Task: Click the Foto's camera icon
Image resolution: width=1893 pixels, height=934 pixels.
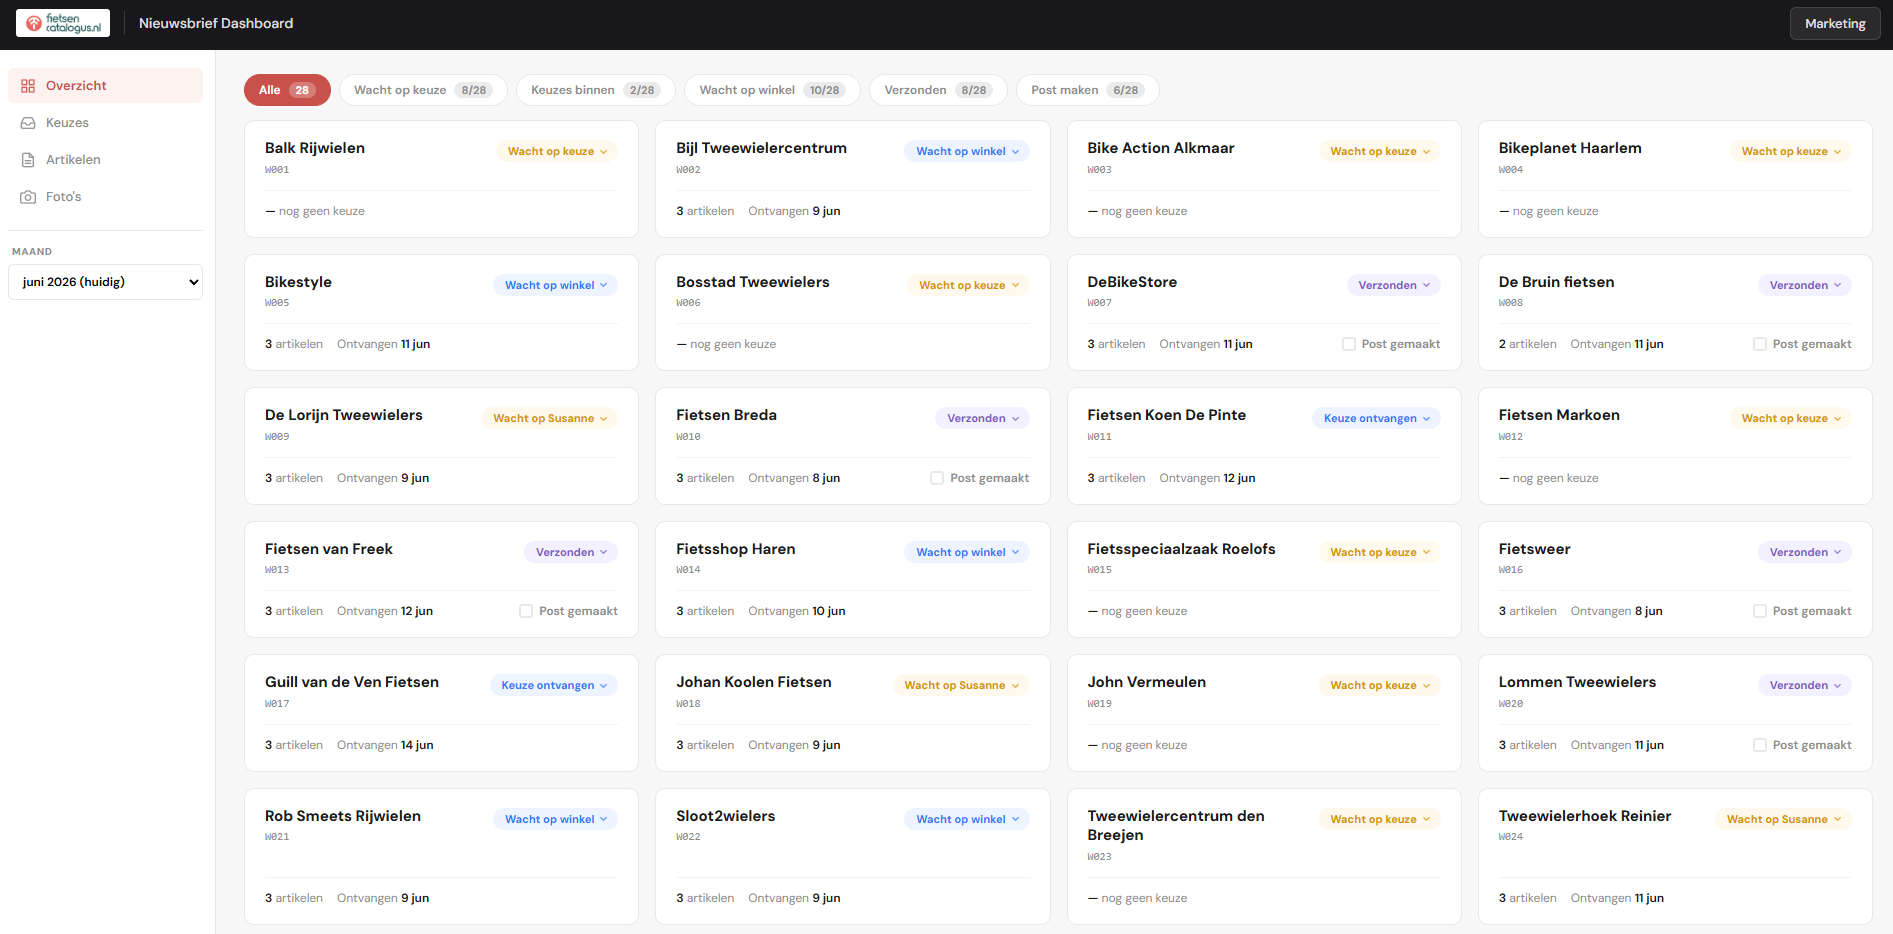Action: point(28,197)
